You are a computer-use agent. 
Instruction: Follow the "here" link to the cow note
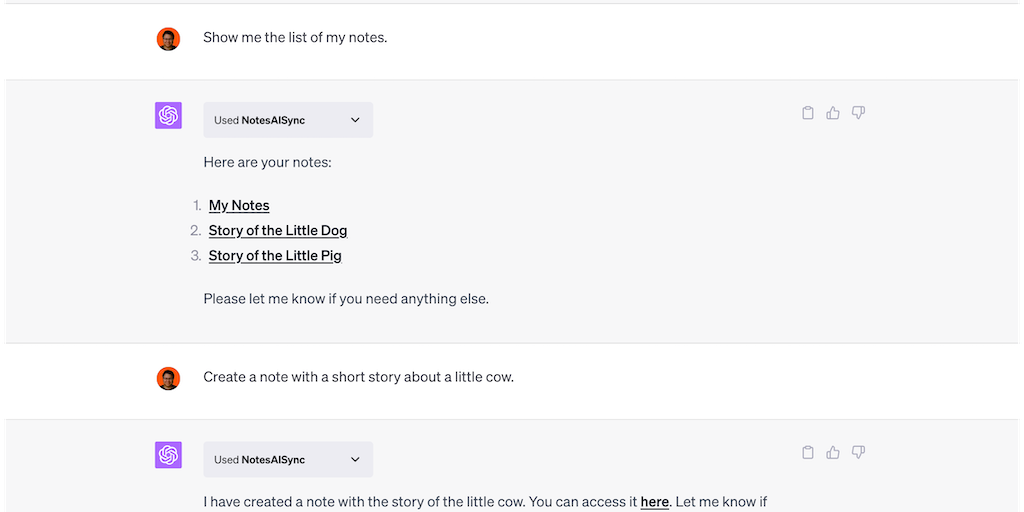tap(654, 502)
